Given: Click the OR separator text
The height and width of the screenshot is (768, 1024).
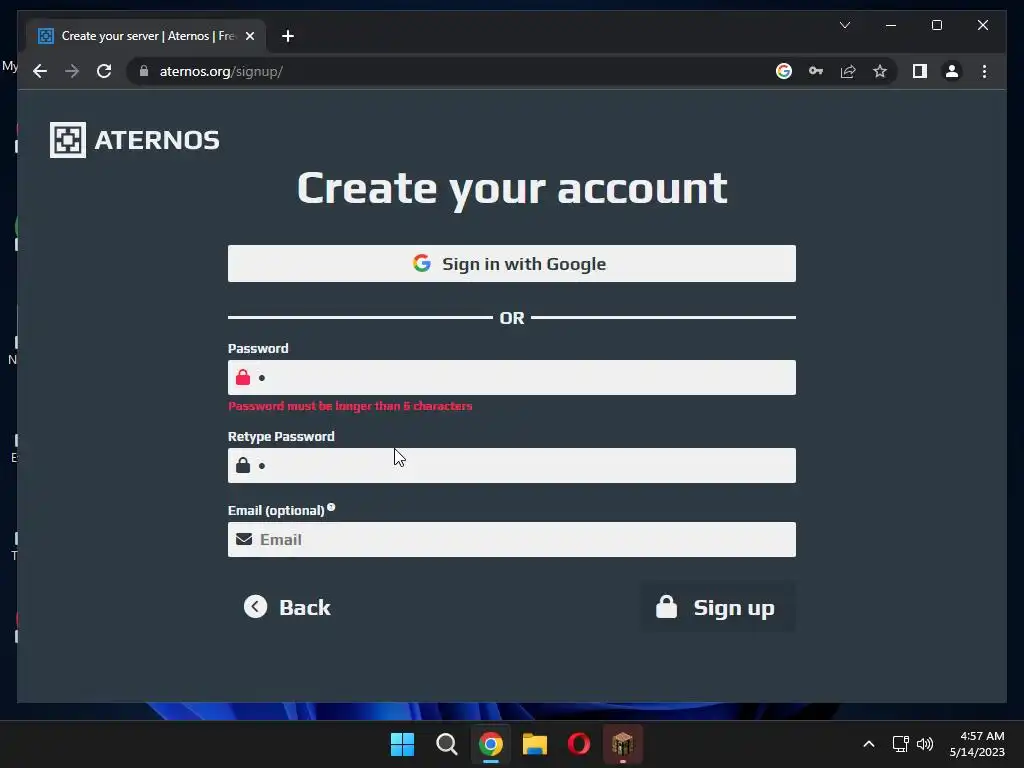Looking at the screenshot, I should 512,318.
